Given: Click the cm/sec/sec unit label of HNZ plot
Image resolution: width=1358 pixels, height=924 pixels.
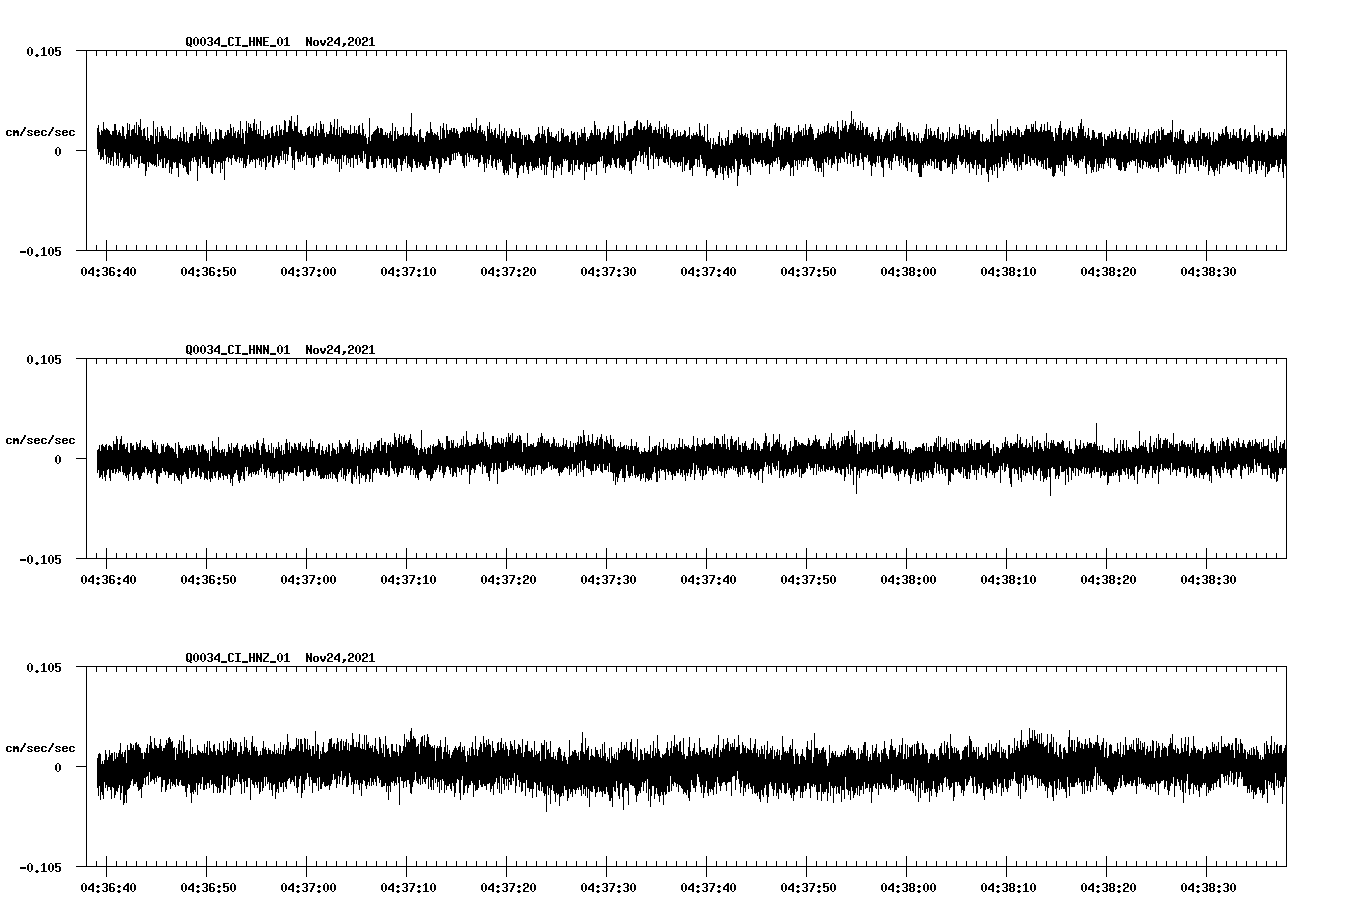Looking at the screenshot, I should click(x=40, y=748).
